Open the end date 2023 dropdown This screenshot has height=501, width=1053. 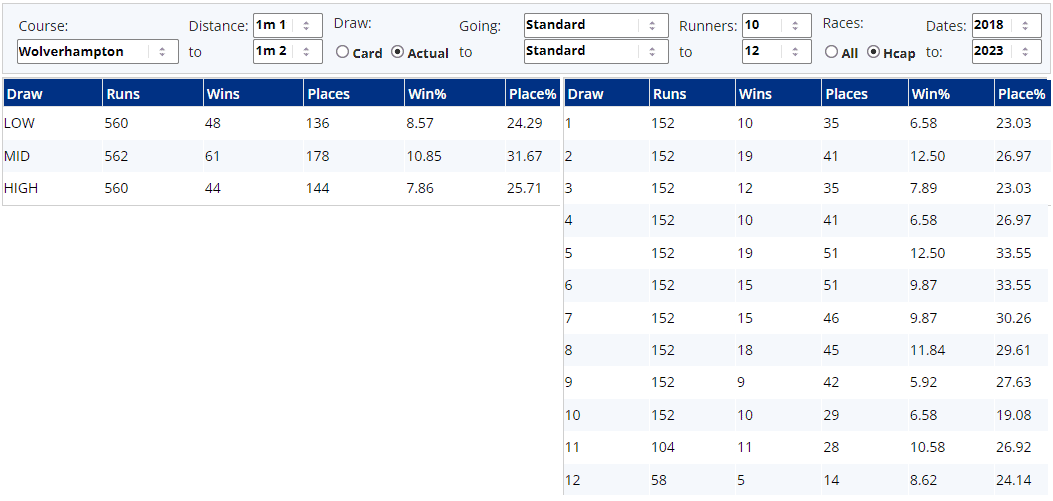click(1006, 51)
